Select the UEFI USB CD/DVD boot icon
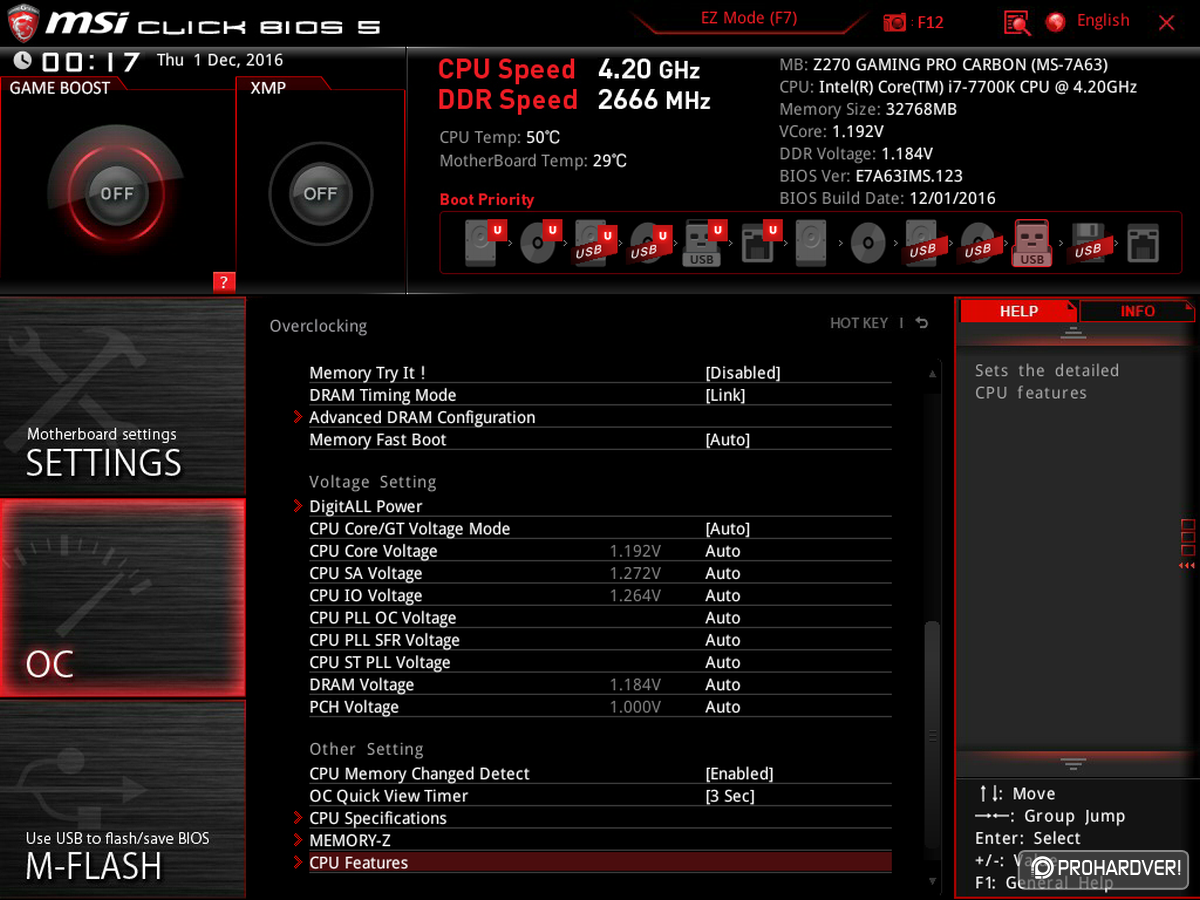 point(648,243)
